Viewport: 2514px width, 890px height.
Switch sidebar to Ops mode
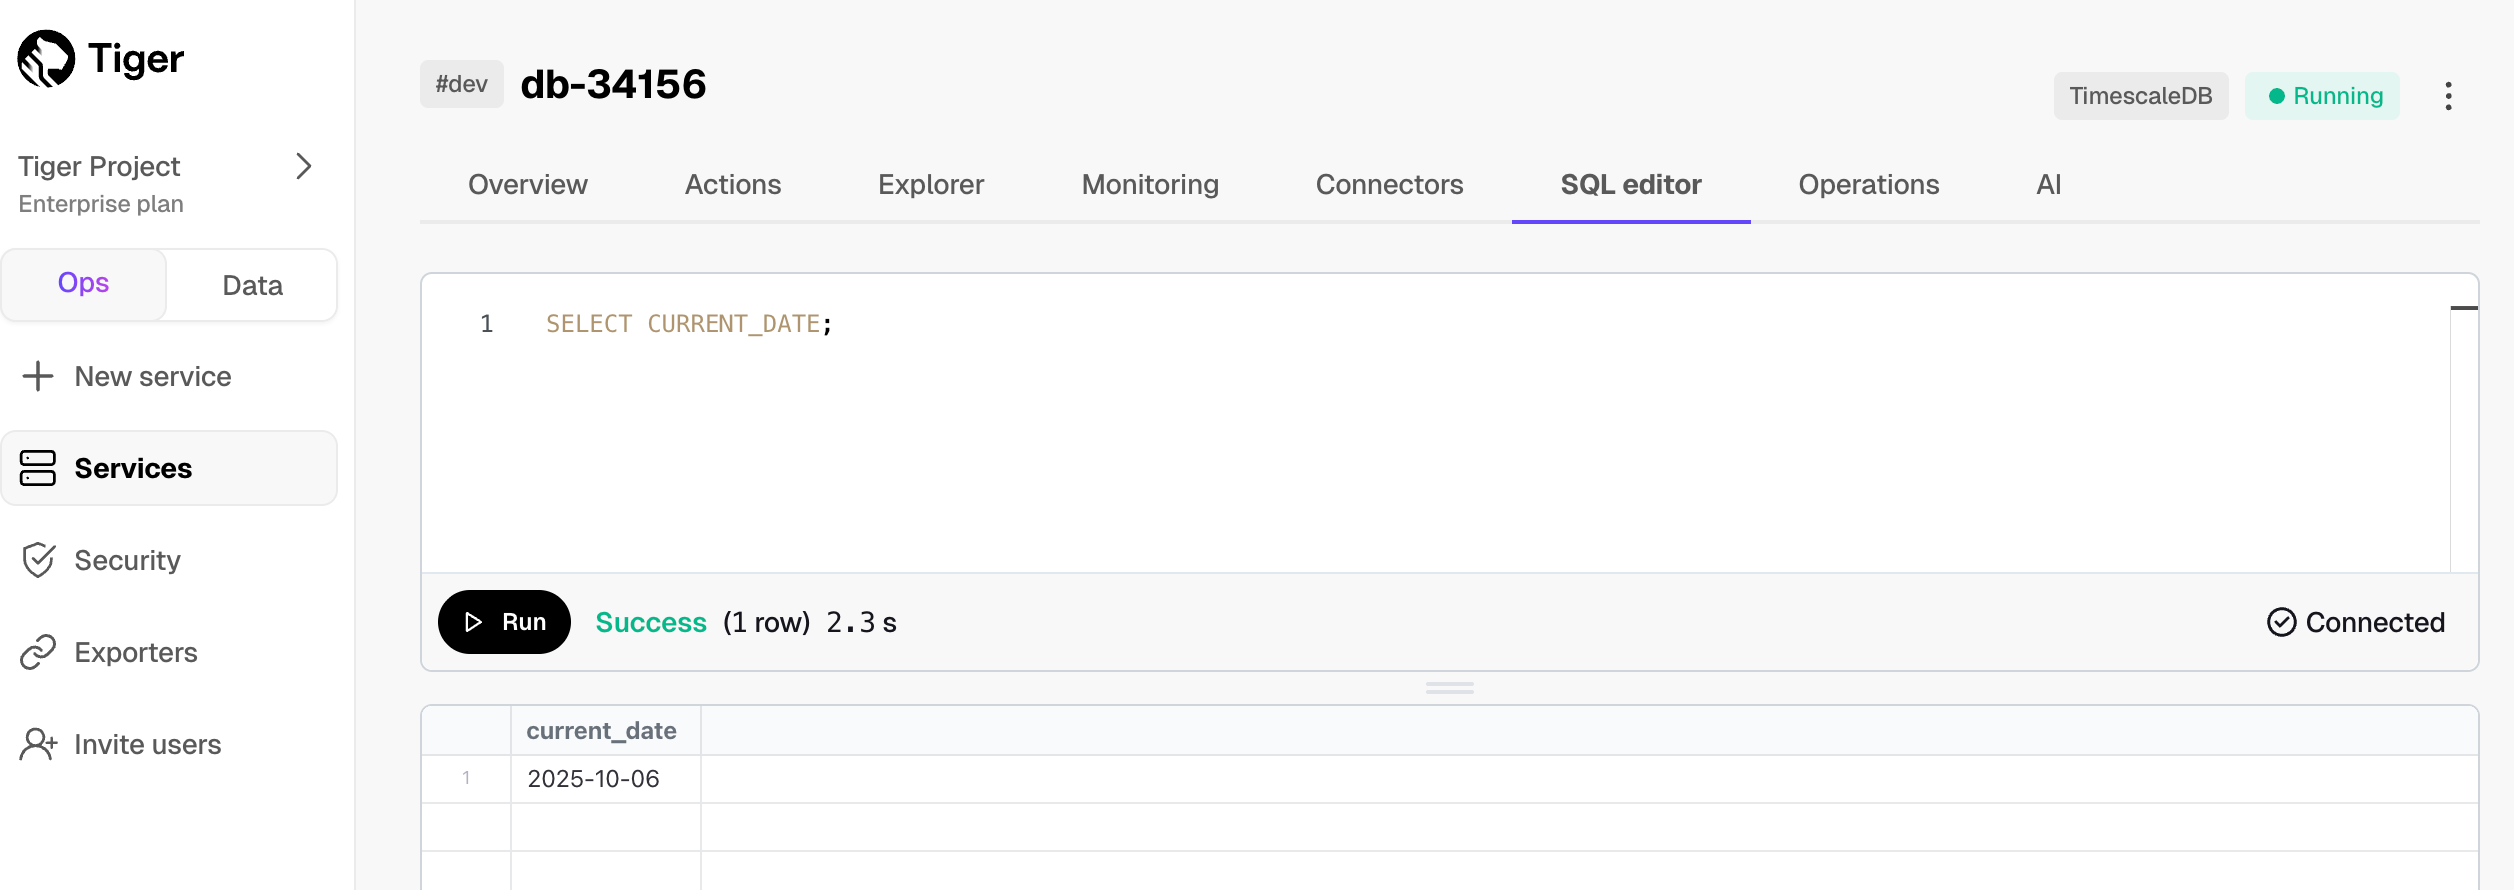point(84,284)
